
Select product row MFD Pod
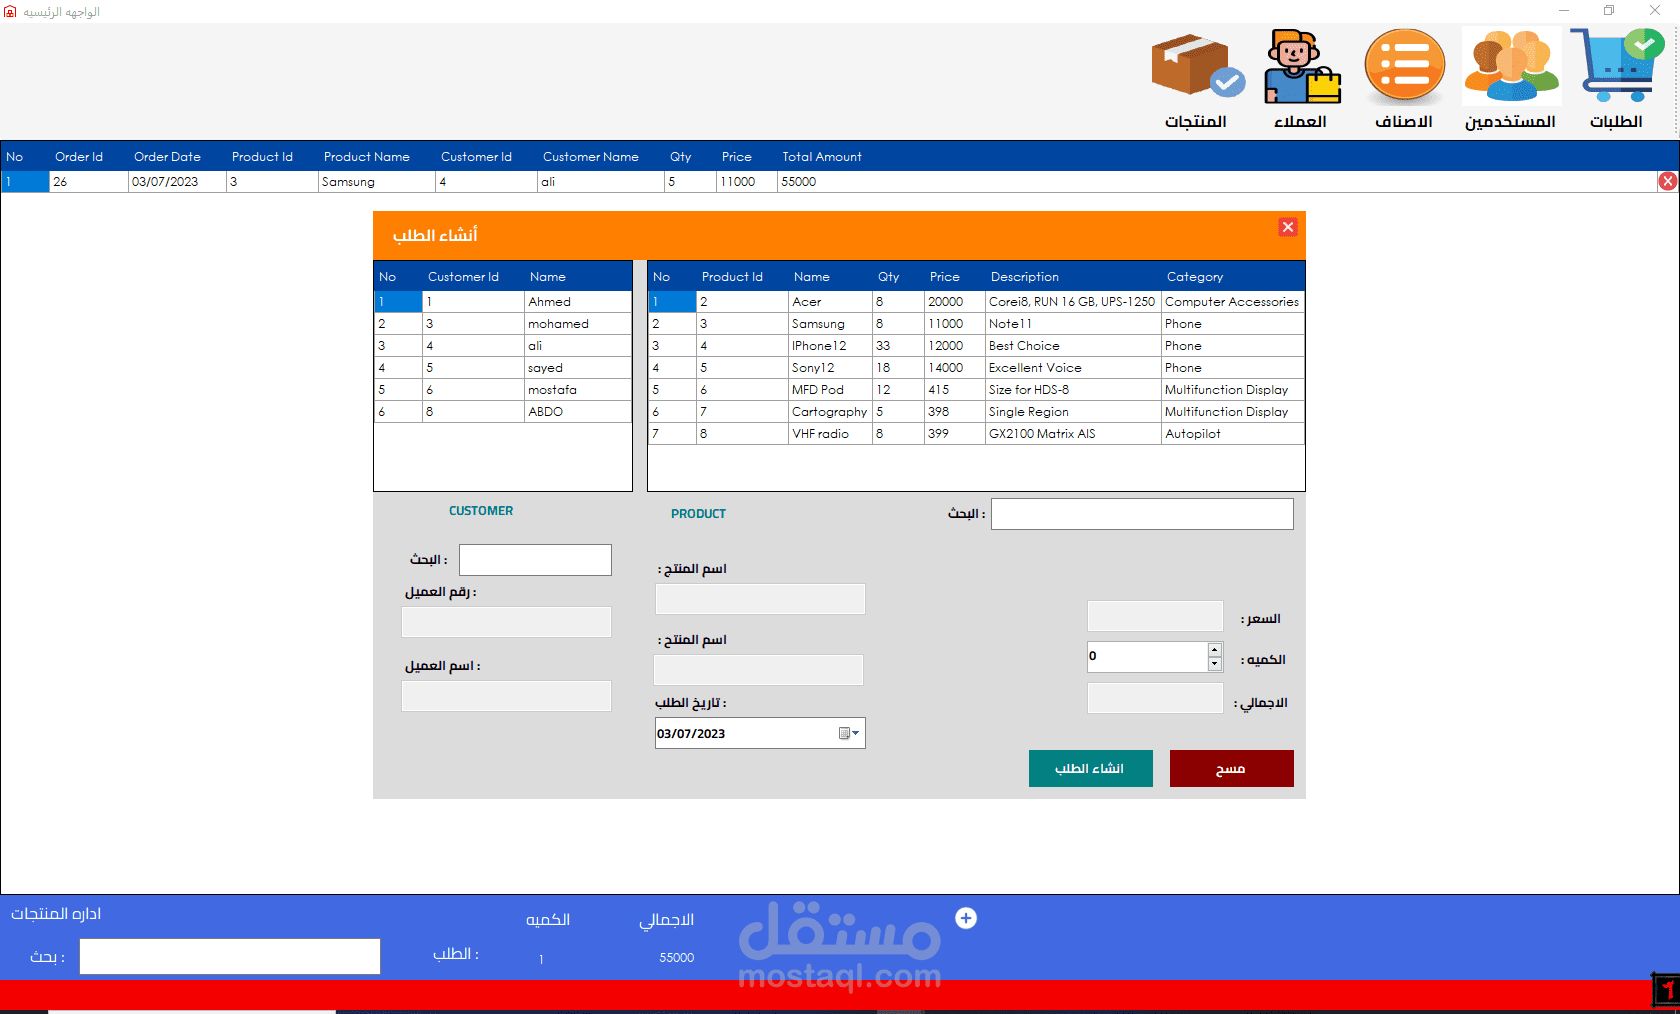(976, 390)
